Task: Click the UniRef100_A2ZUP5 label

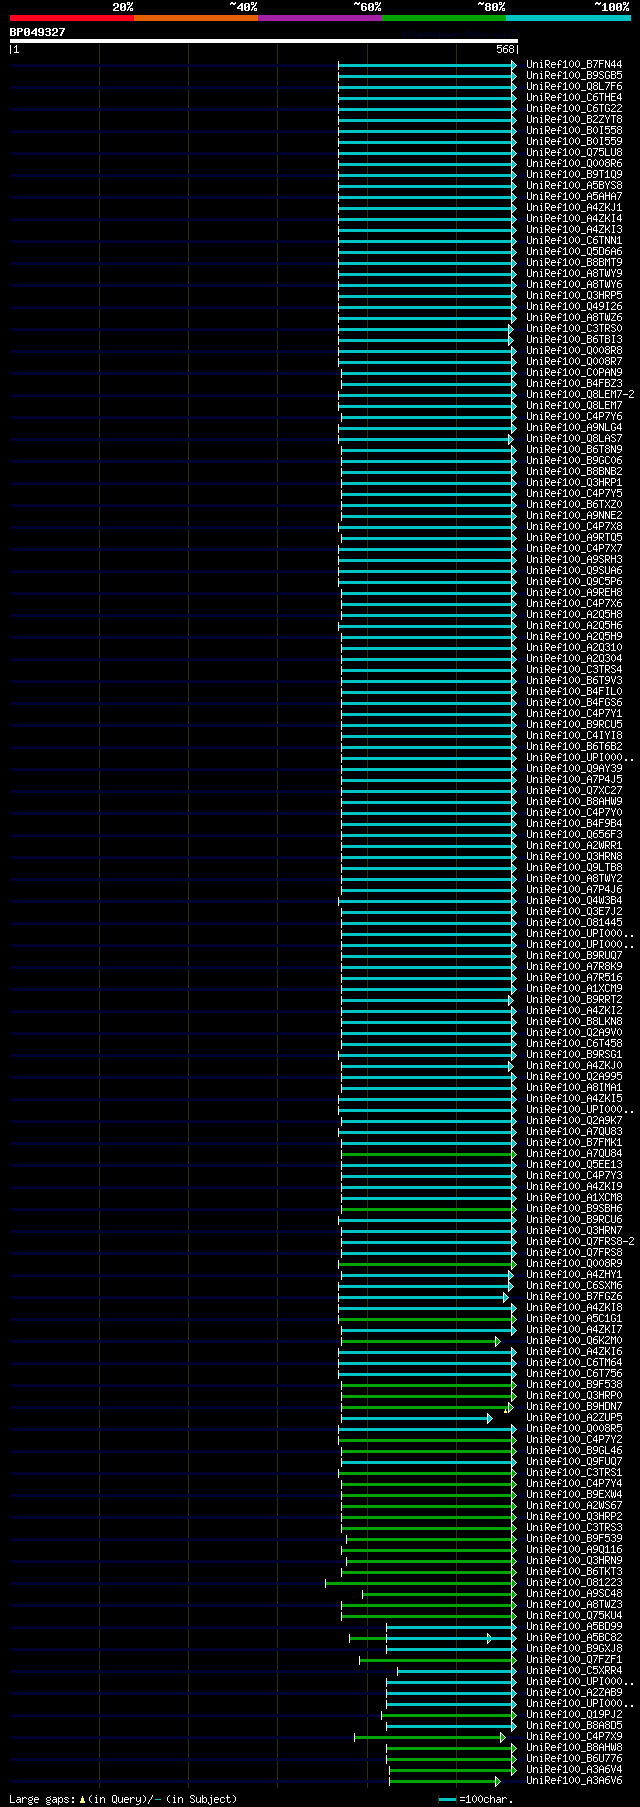Action: pyautogui.click(x=574, y=1418)
